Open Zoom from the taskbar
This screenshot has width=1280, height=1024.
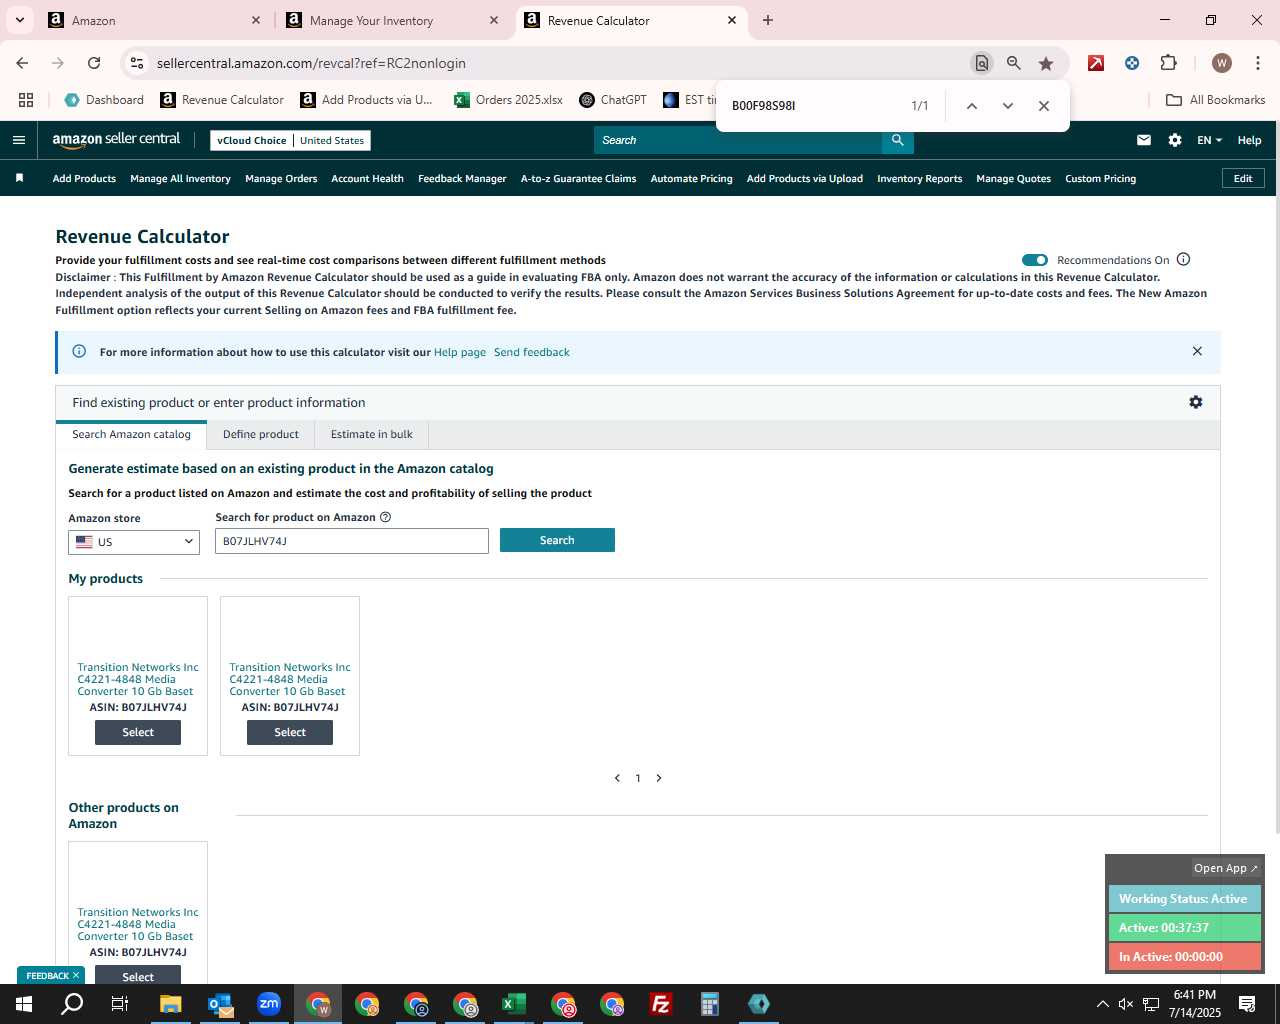click(x=268, y=1004)
